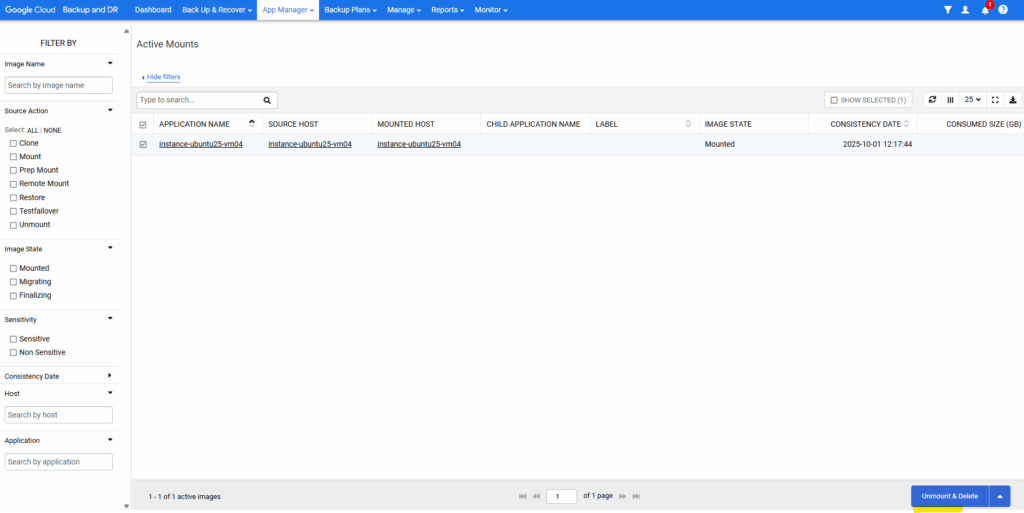Image resolution: width=1024 pixels, height=513 pixels.
Task: Click the Search by application field
Action: (x=59, y=462)
